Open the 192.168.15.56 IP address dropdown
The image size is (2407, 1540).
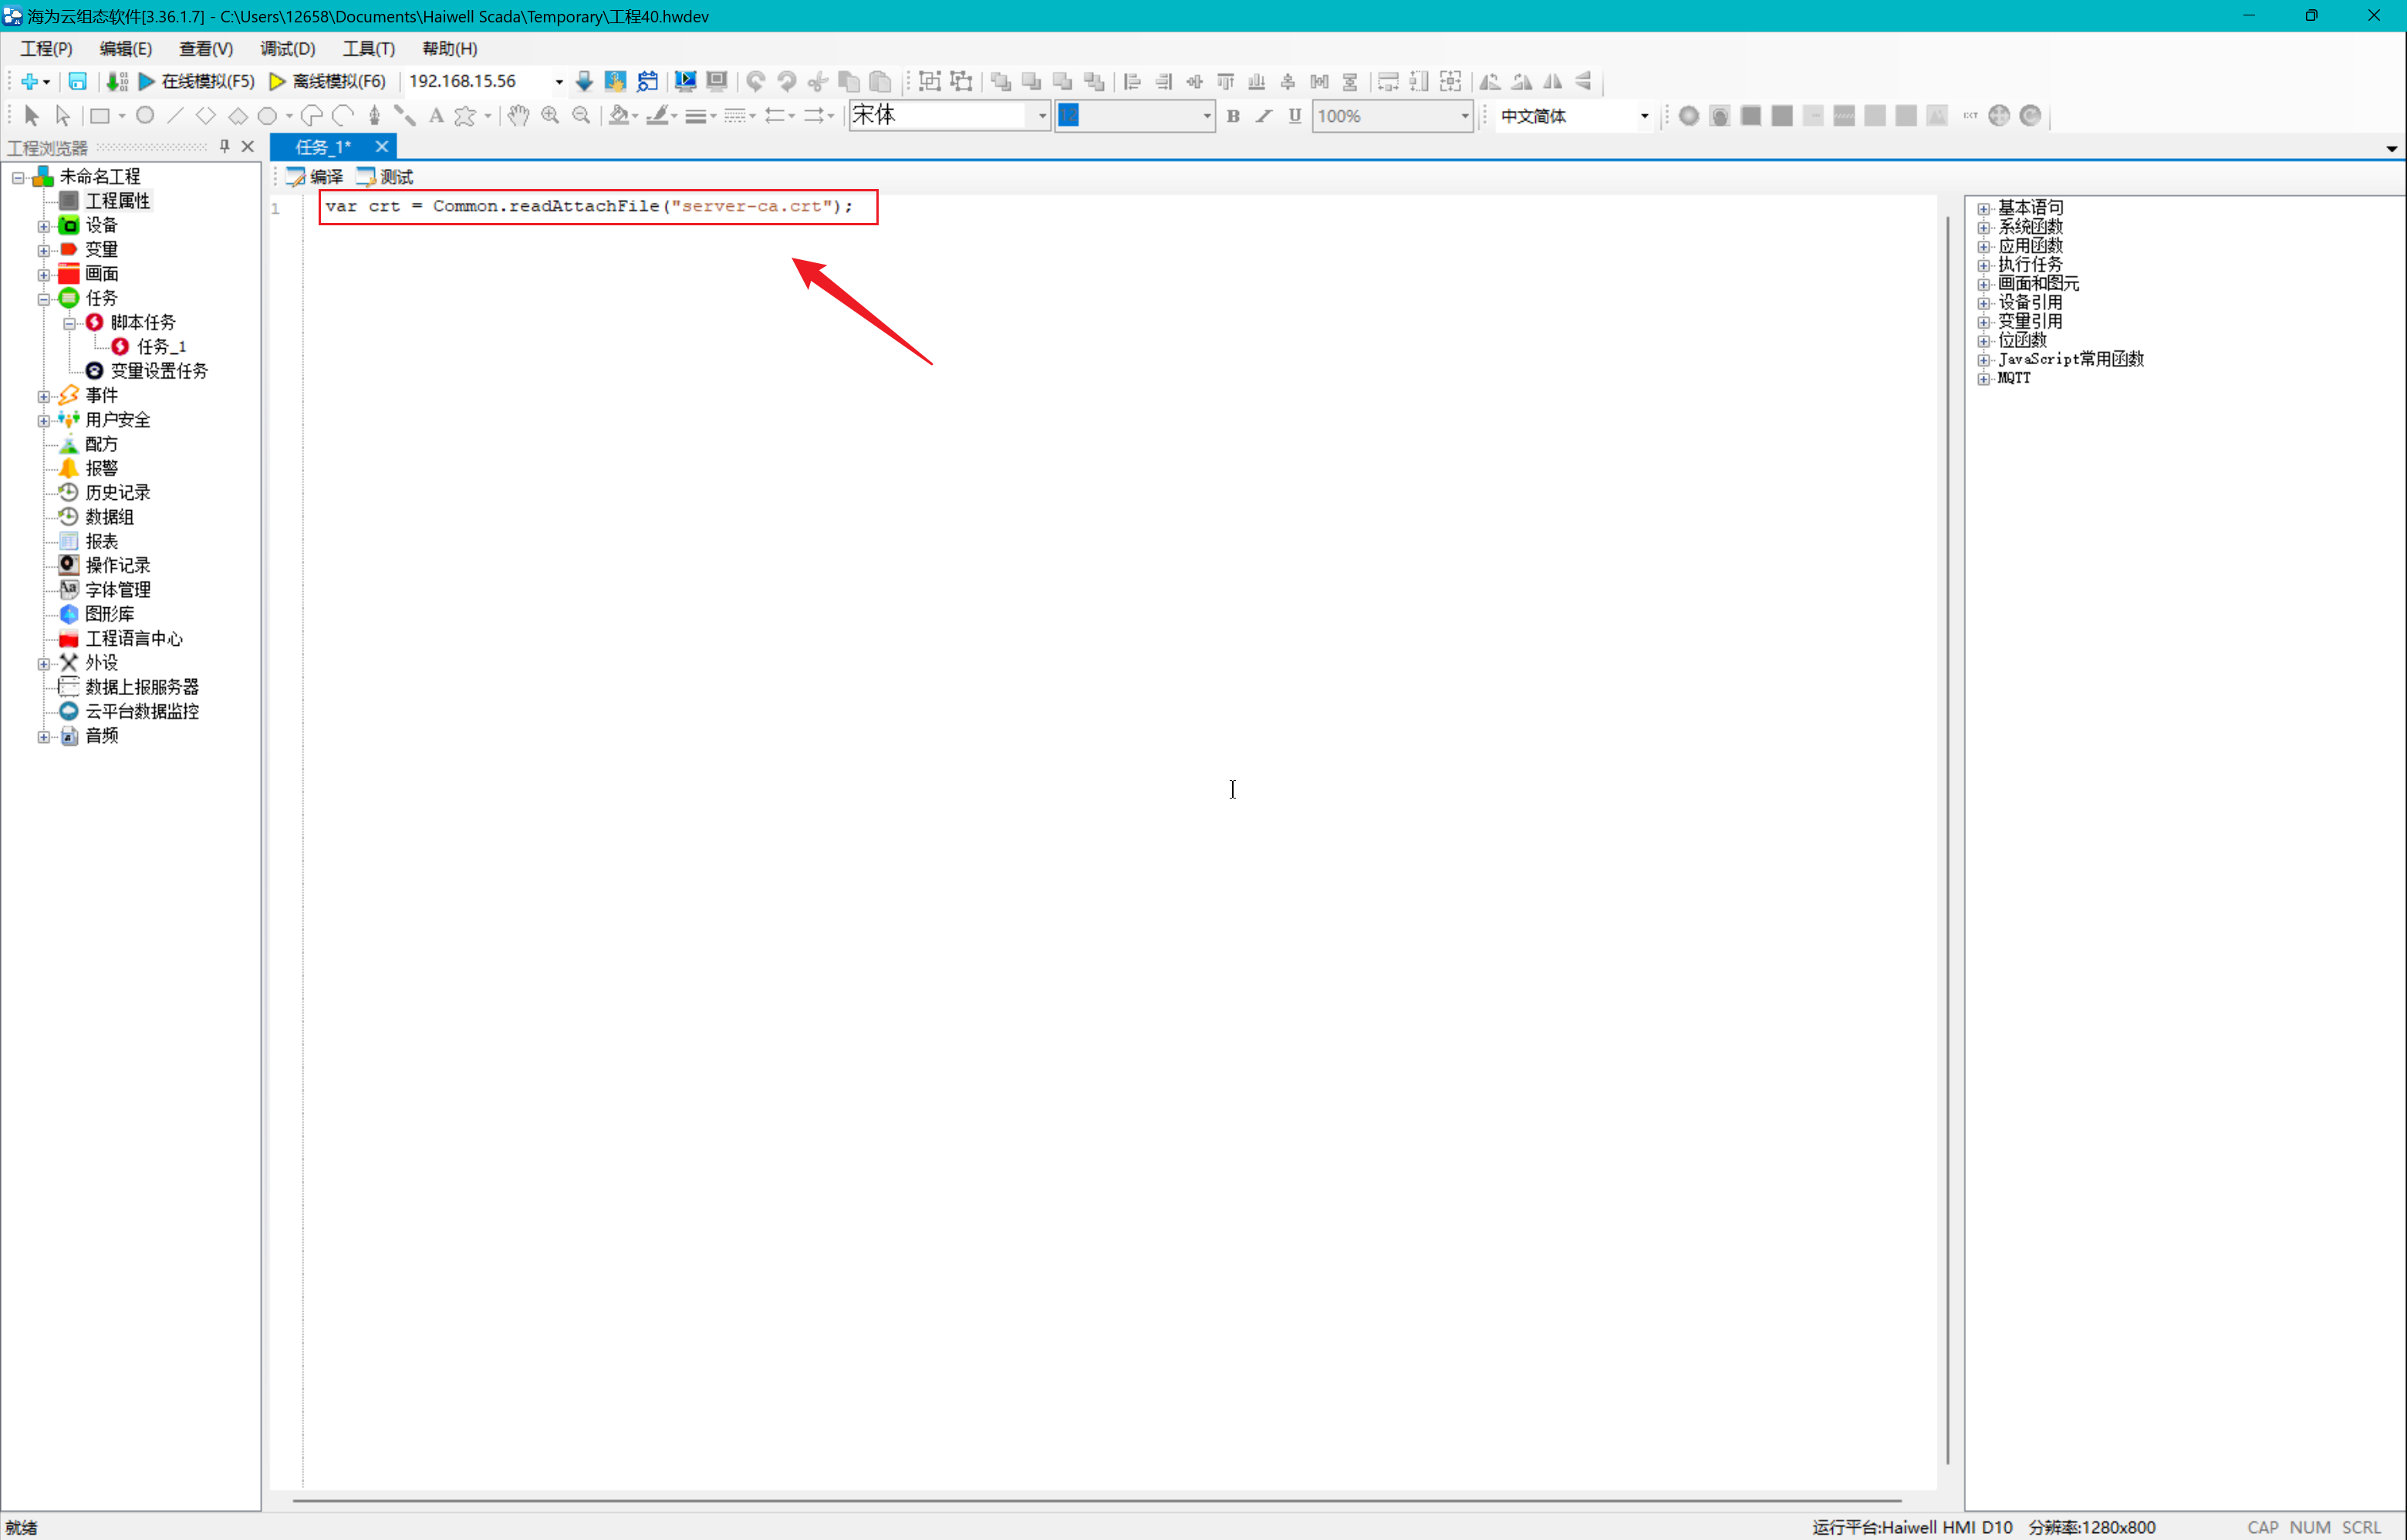click(x=558, y=82)
